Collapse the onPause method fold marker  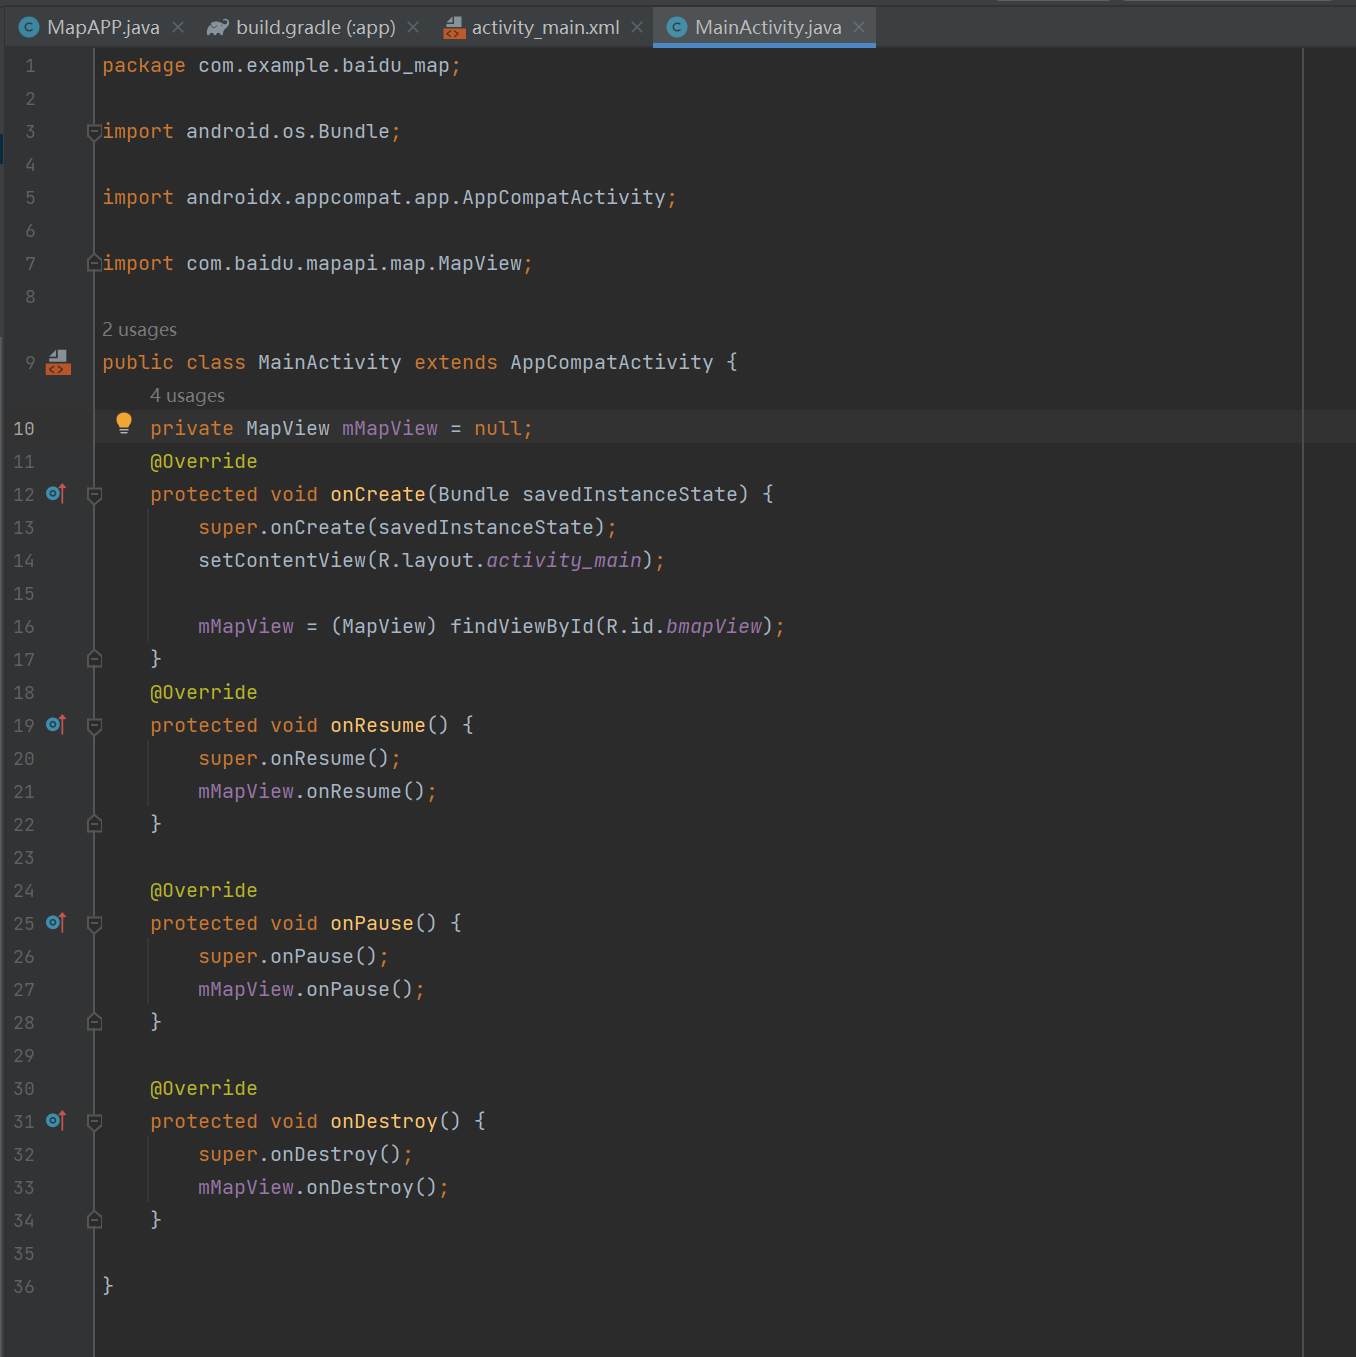(94, 923)
